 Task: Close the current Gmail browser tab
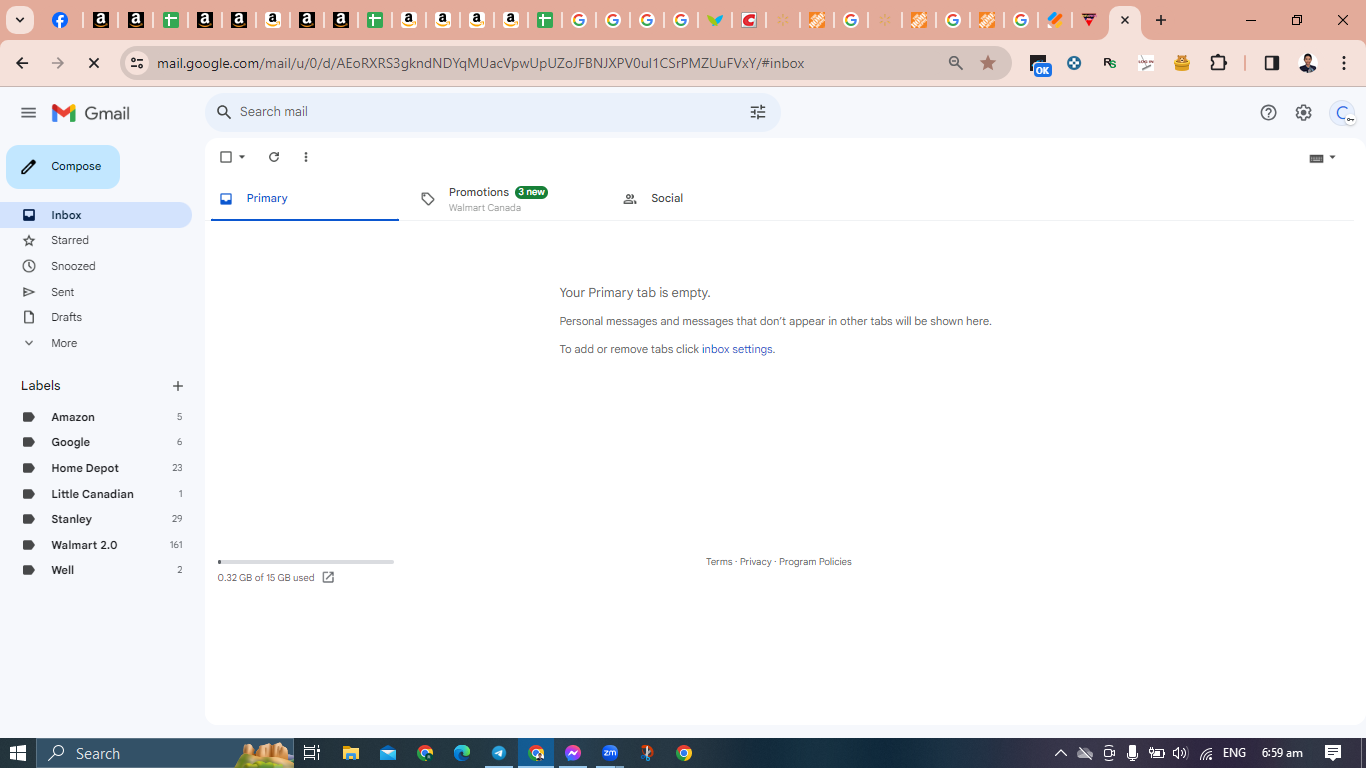(1125, 20)
